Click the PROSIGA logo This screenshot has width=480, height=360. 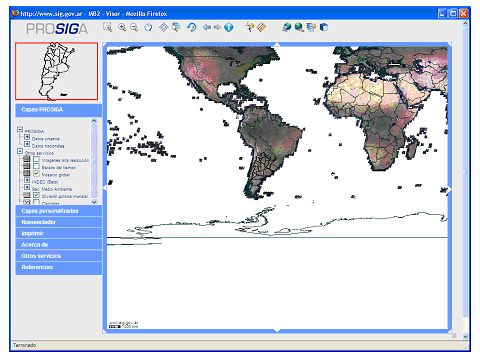pos(57,29)
